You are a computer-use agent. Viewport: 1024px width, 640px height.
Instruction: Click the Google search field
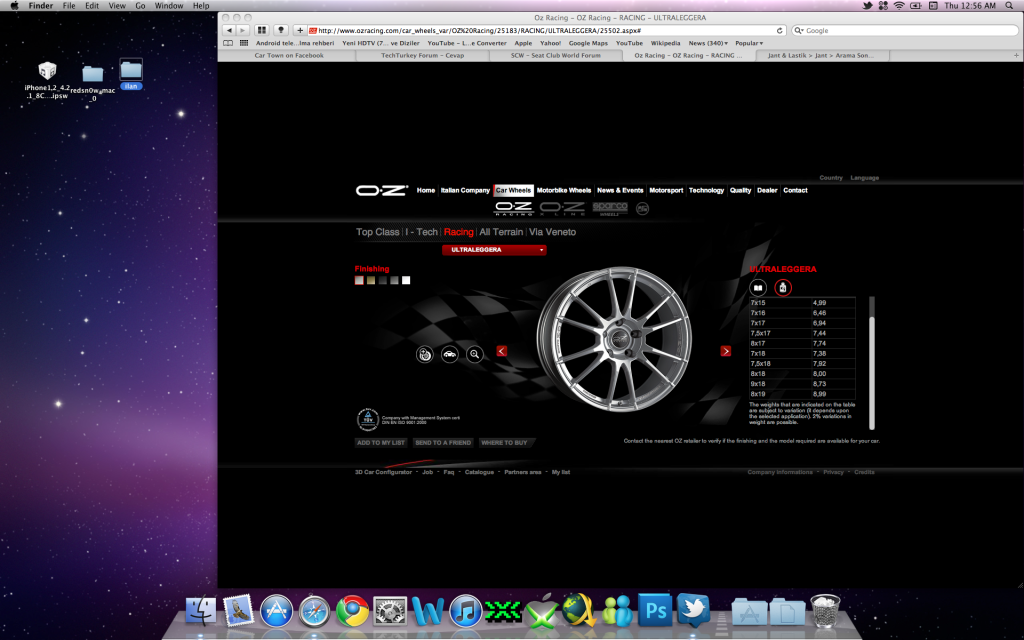click(904, 31)
